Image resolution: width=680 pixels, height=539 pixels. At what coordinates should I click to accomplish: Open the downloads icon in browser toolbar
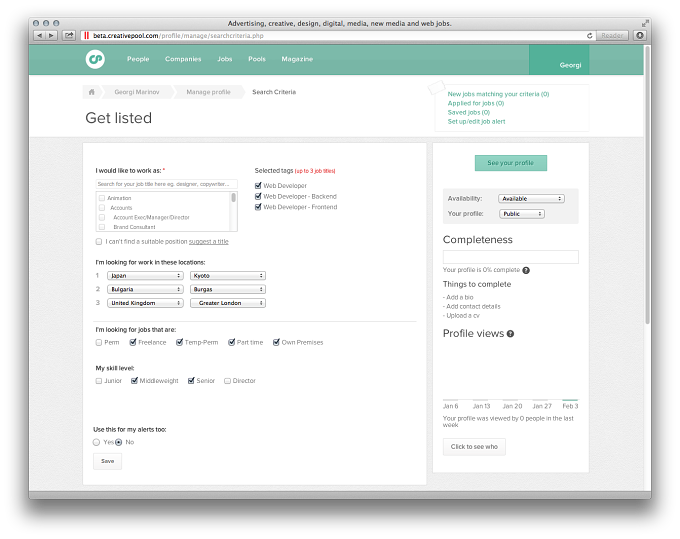click(640, 36)
